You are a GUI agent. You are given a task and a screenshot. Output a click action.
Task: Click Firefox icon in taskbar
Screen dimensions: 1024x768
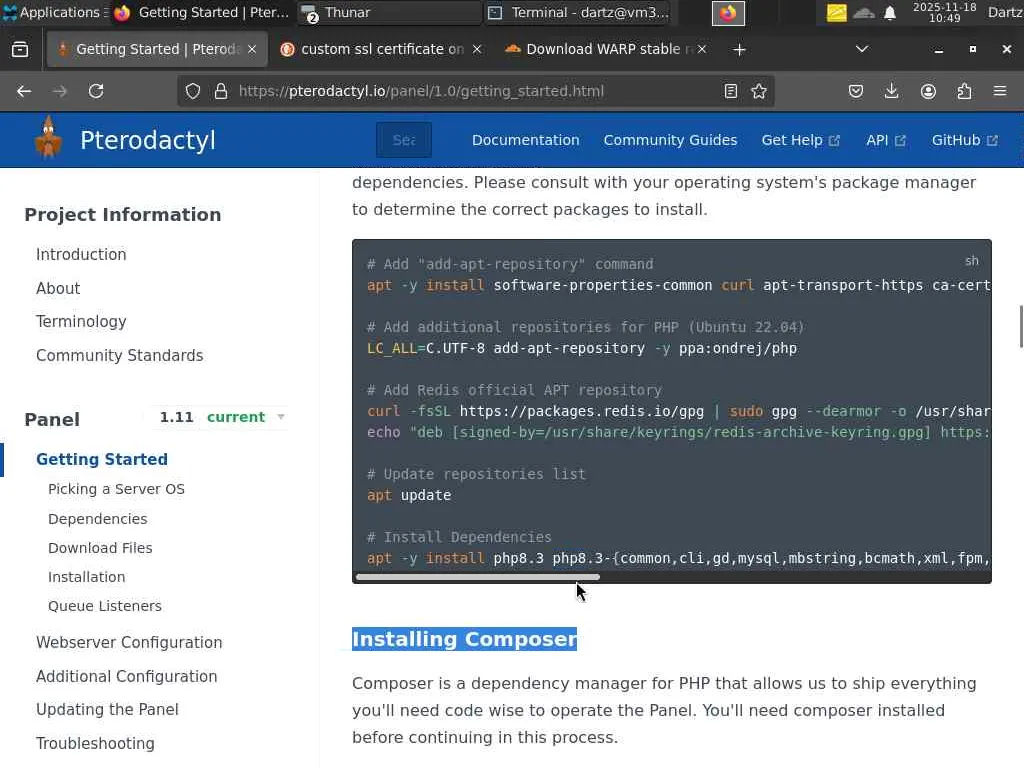[728, 13]
